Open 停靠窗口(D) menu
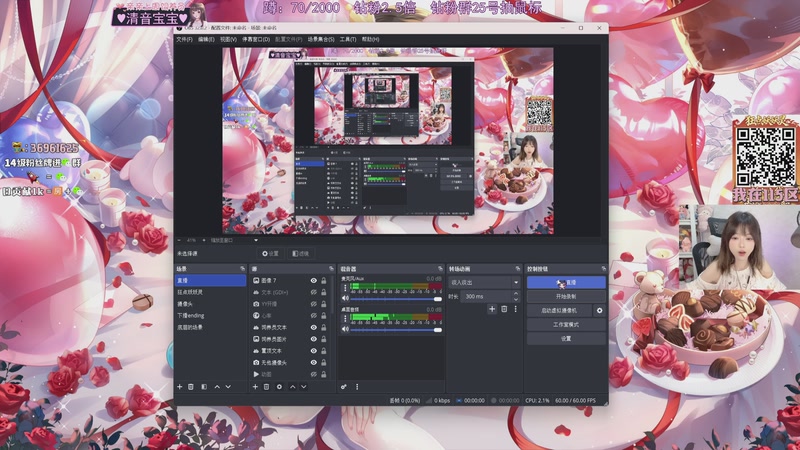 (x=256, y=39)
